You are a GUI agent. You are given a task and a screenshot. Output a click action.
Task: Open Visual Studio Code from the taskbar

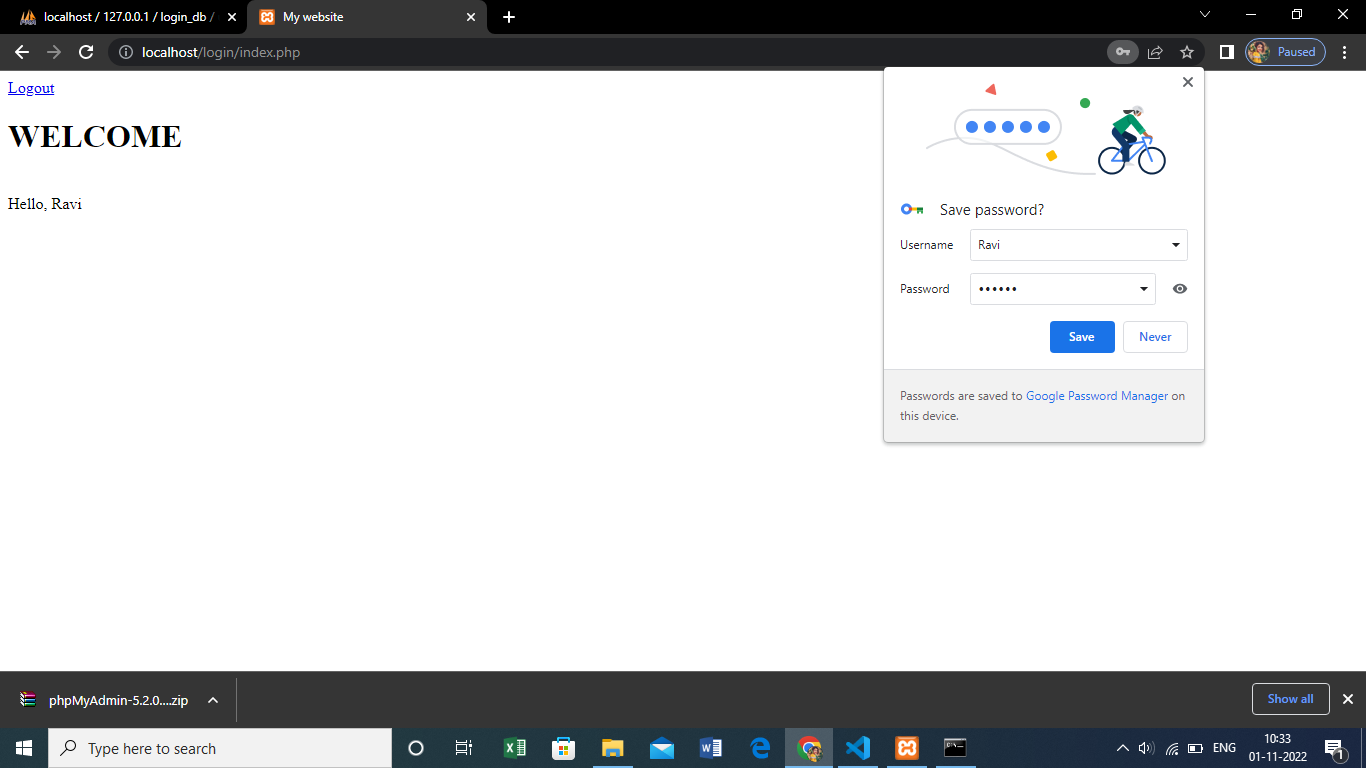coord(857,747)
